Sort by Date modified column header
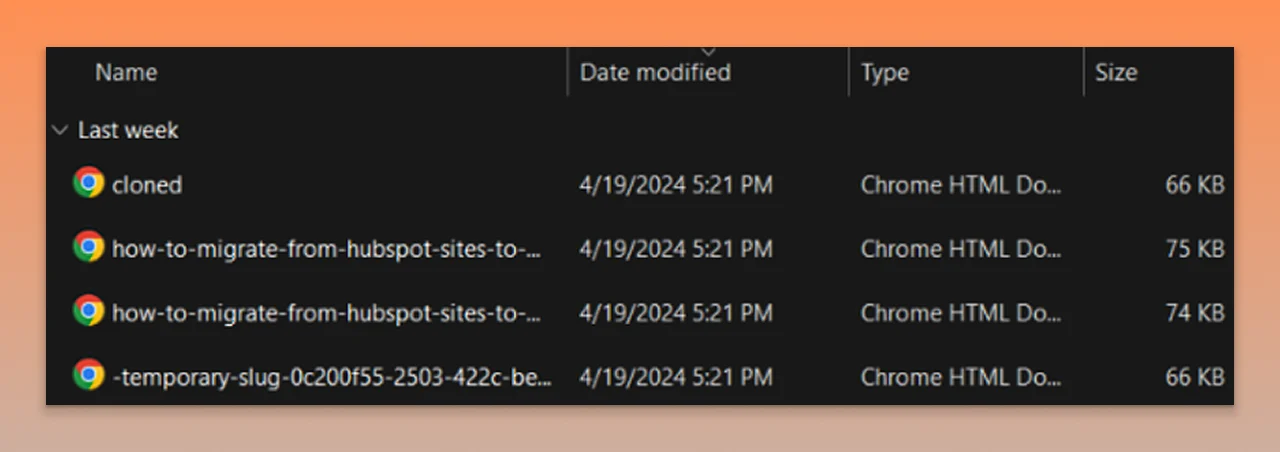The image size is (1280, 452). click(655, 72)
